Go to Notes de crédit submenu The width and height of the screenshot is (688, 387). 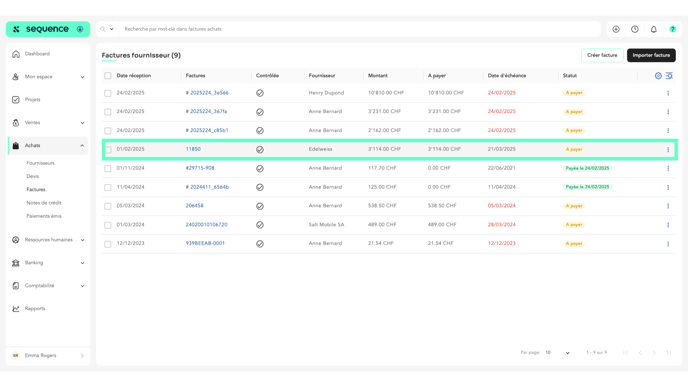click(x=44, y=203)
